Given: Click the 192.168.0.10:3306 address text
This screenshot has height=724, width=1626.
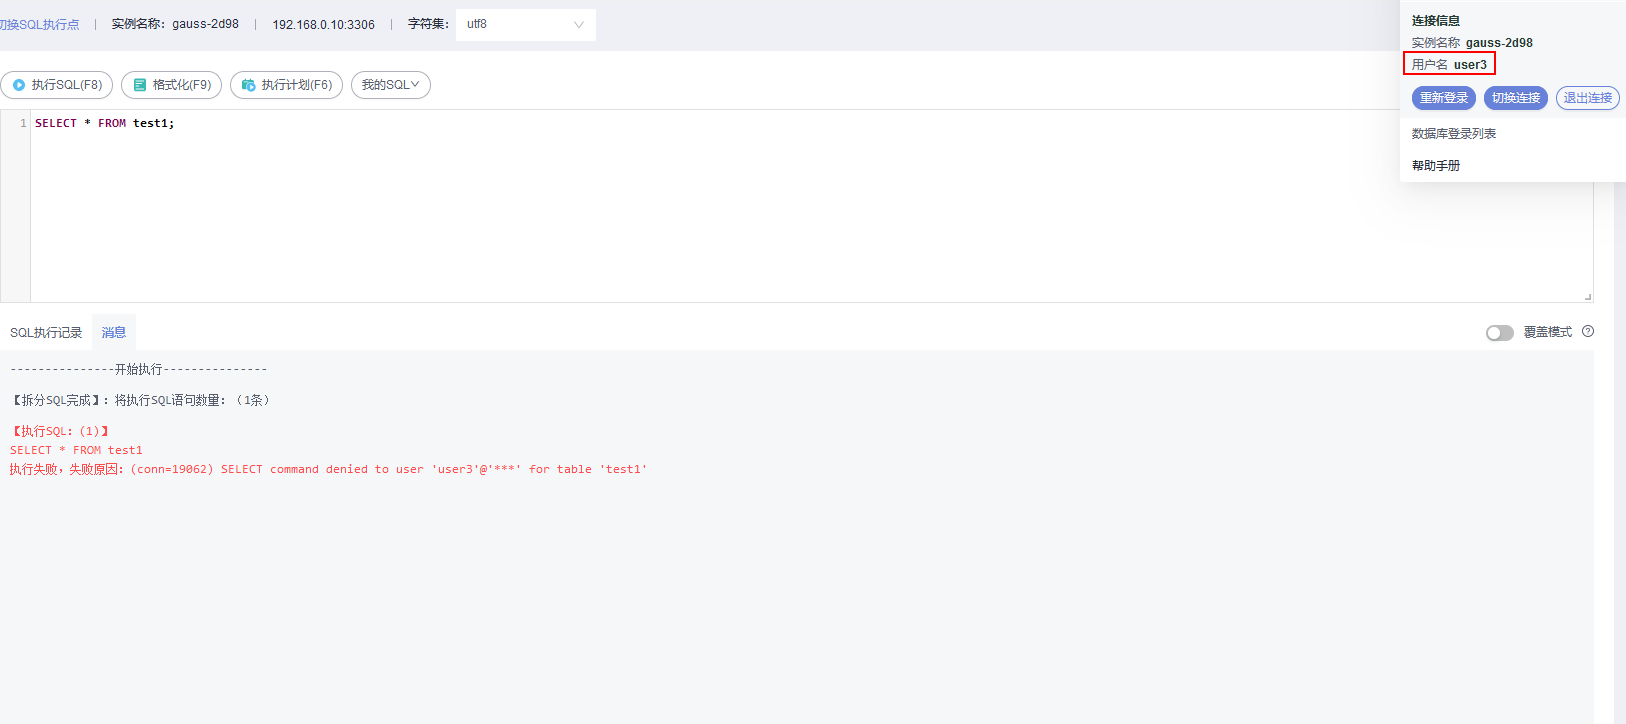Looking at the screenshot, I should (324, 25).
